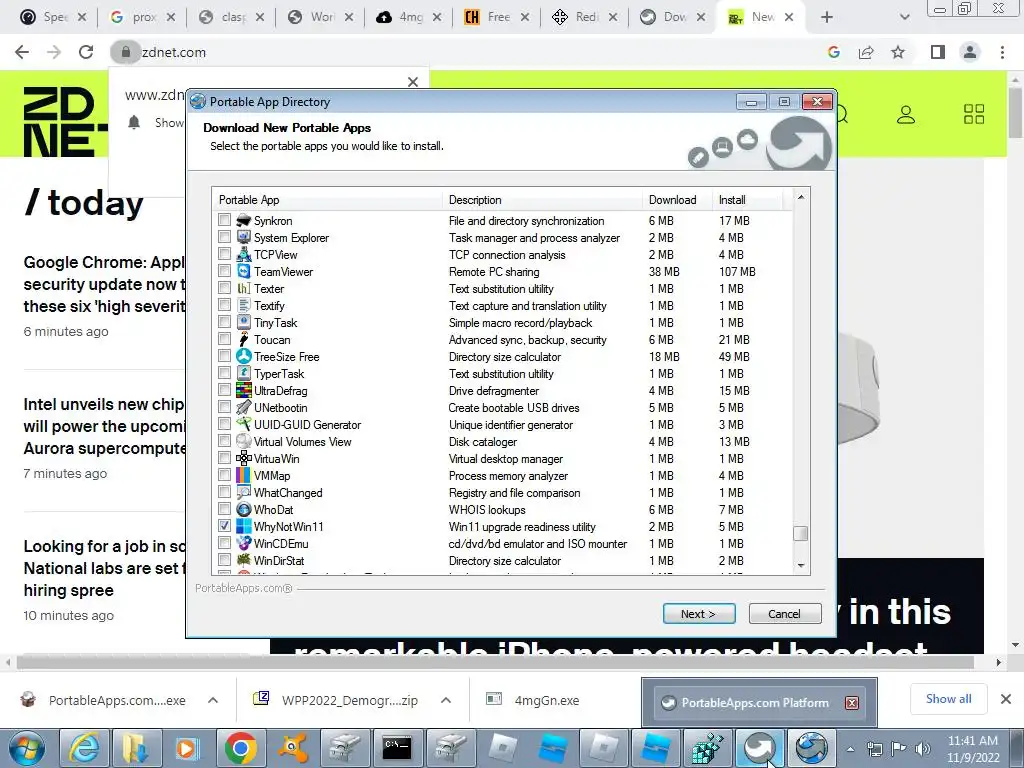Open Chrome's three-dot menu
Image resolution: width=1024 pixels, height=768 pixels.
[x=1002, y=52]
